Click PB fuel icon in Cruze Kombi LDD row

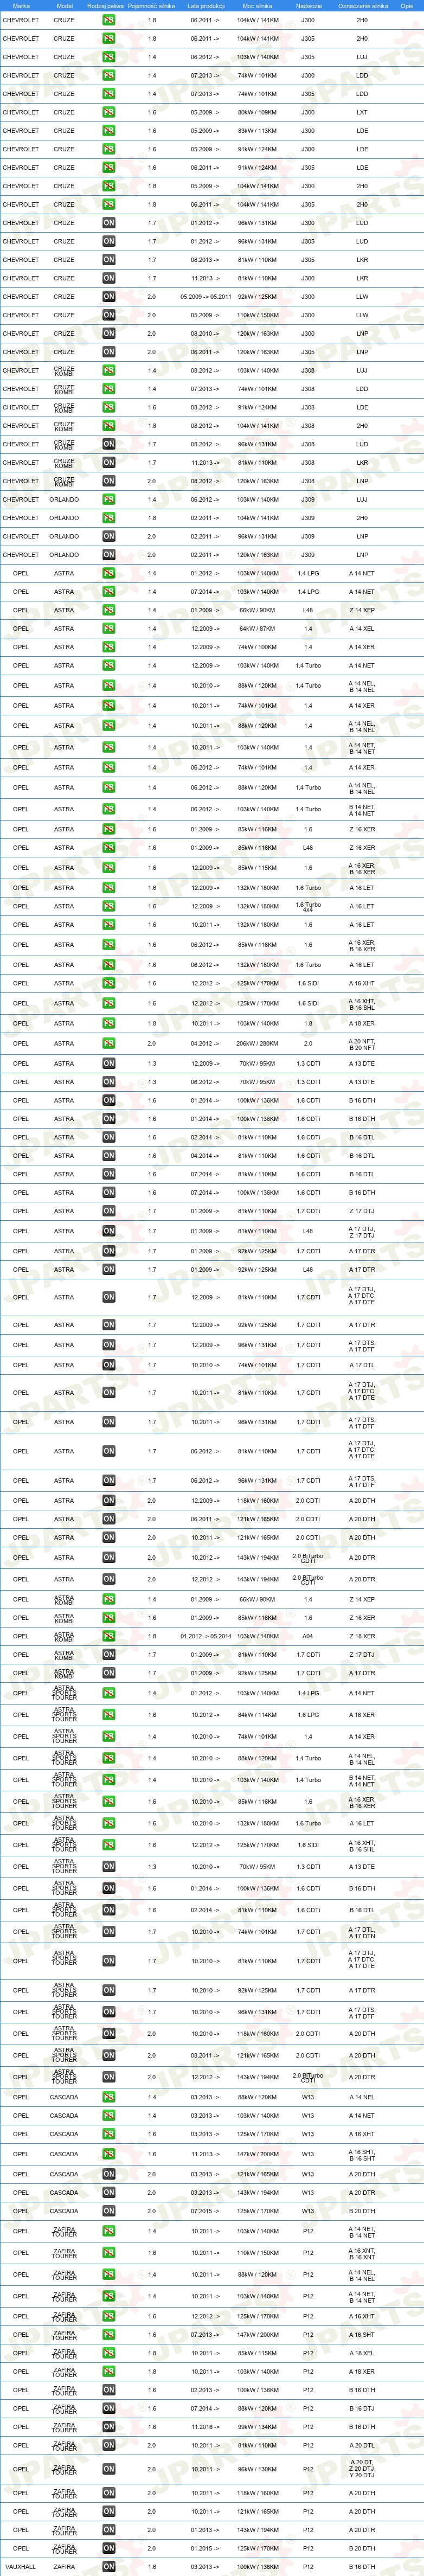tap(108, 389)
